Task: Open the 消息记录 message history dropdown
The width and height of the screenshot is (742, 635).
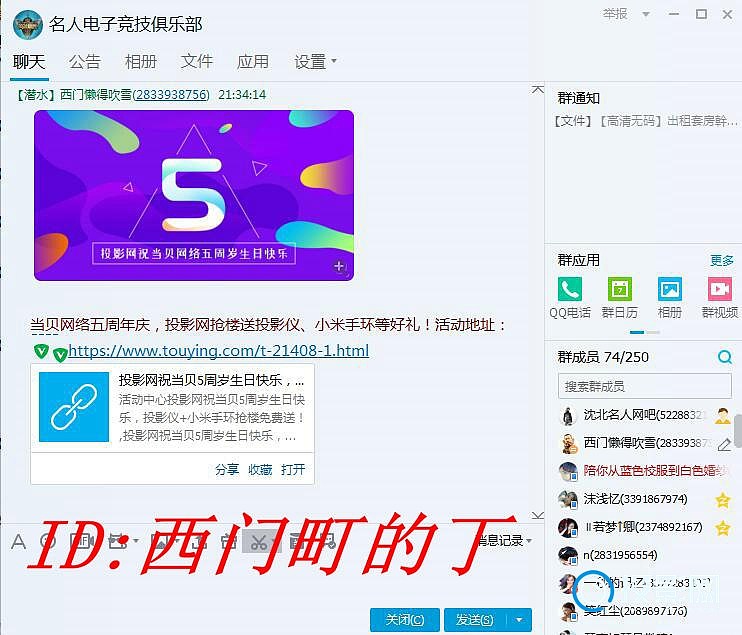Action: pos(505,540)
